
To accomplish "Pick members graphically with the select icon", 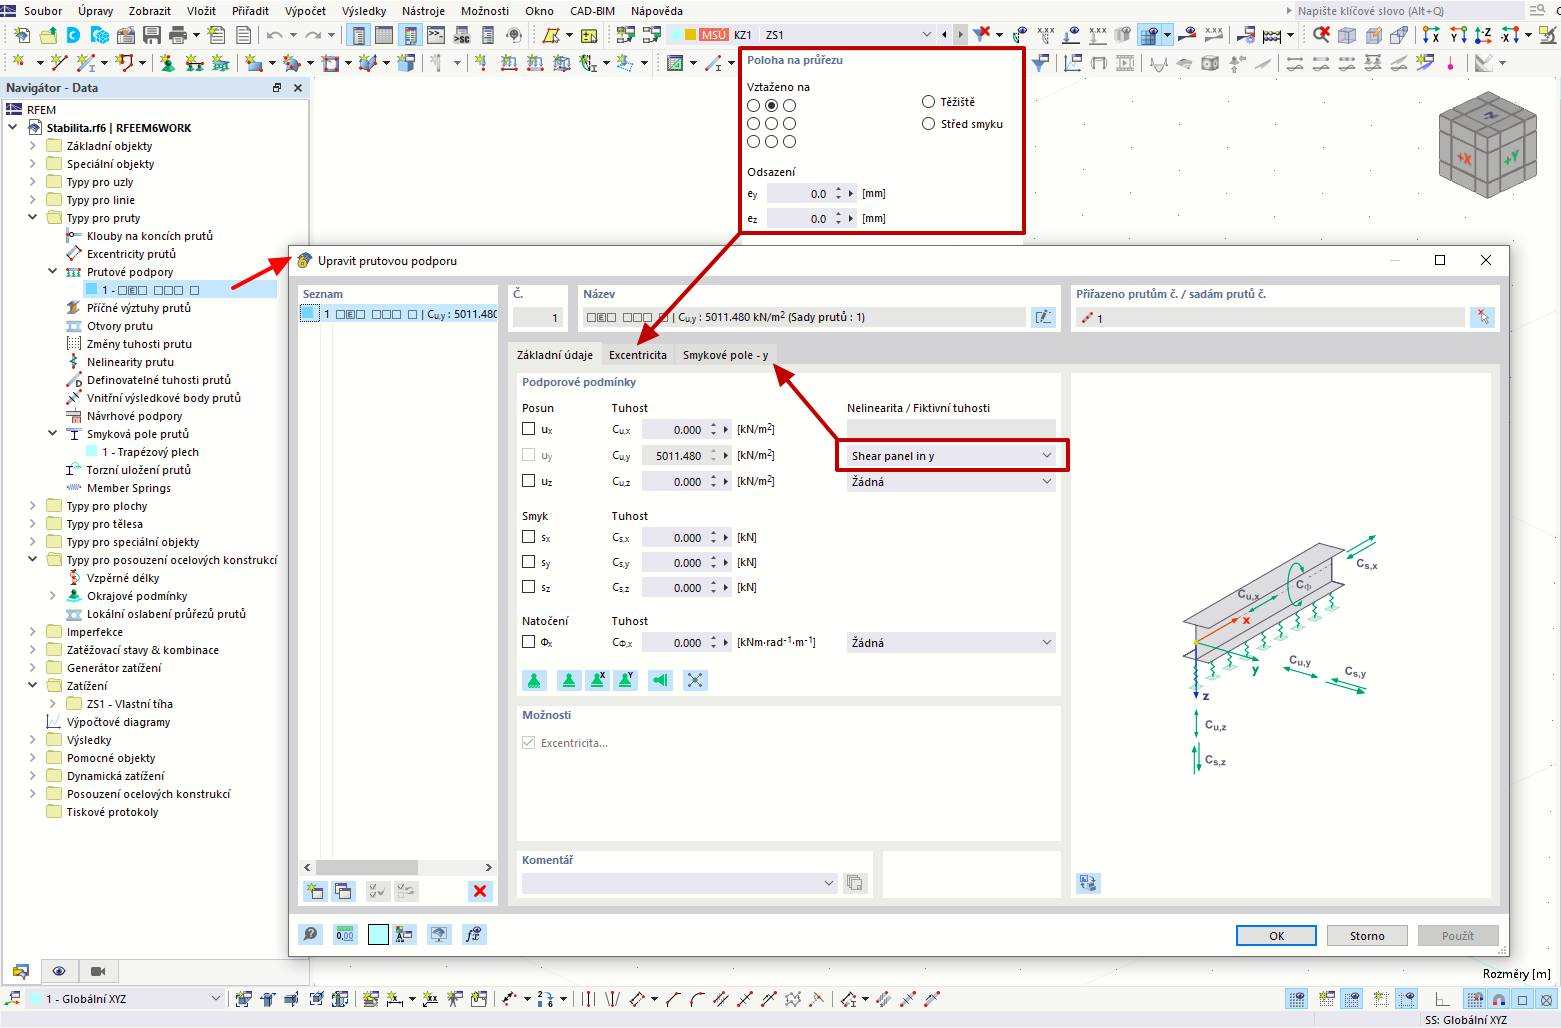I will (x=1482, y=317).
